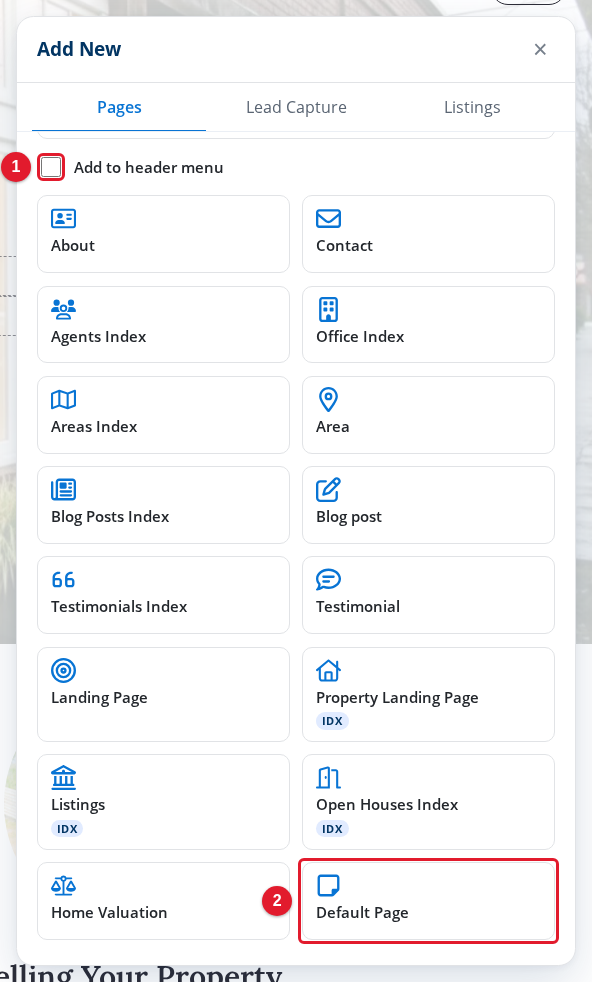Click the Add to header menu label

pos(148,167)
